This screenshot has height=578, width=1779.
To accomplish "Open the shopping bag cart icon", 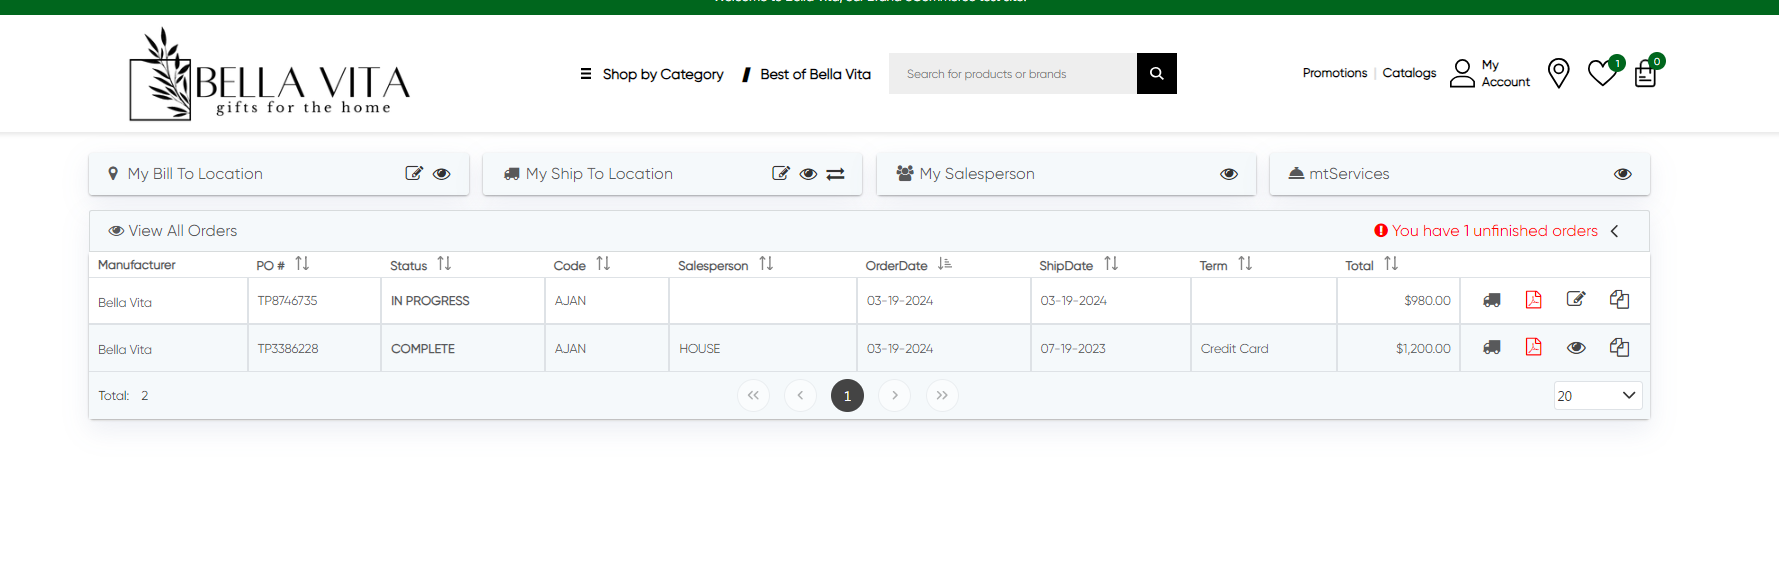I will pos(1645,74).
